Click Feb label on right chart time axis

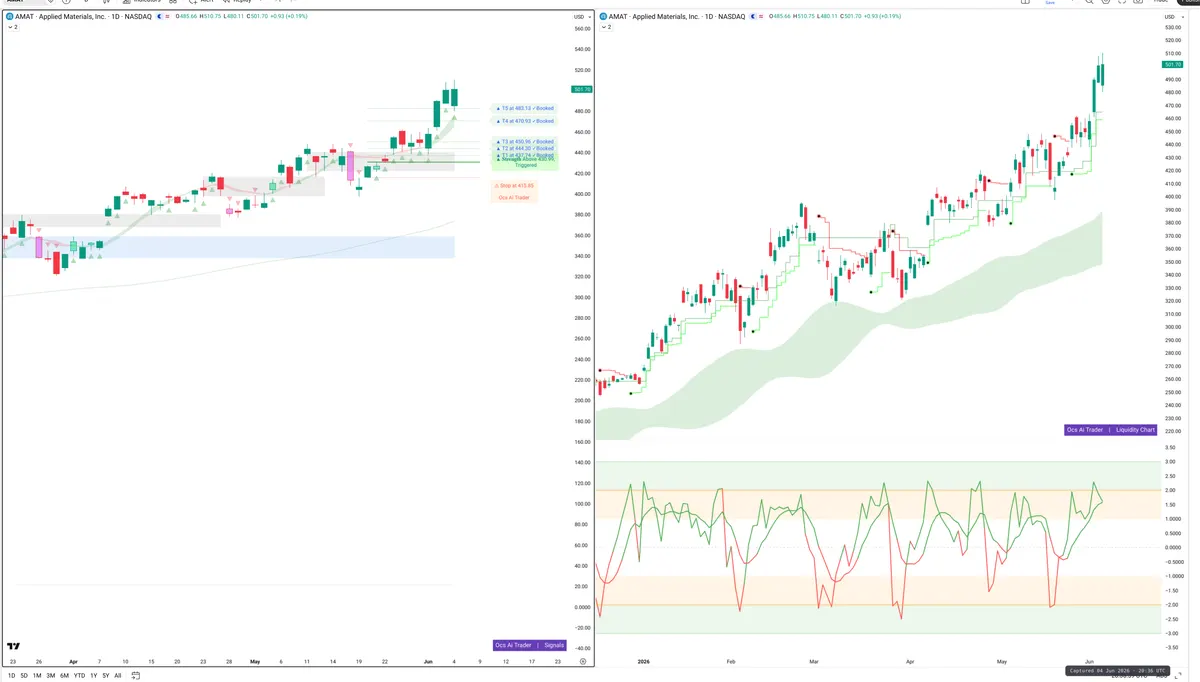(731, 661)
